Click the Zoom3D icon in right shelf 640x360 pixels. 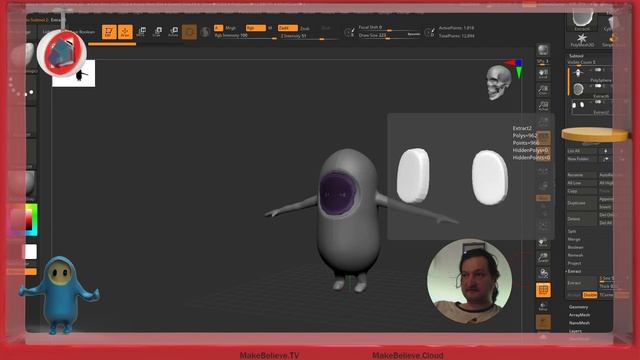point(543,258)
